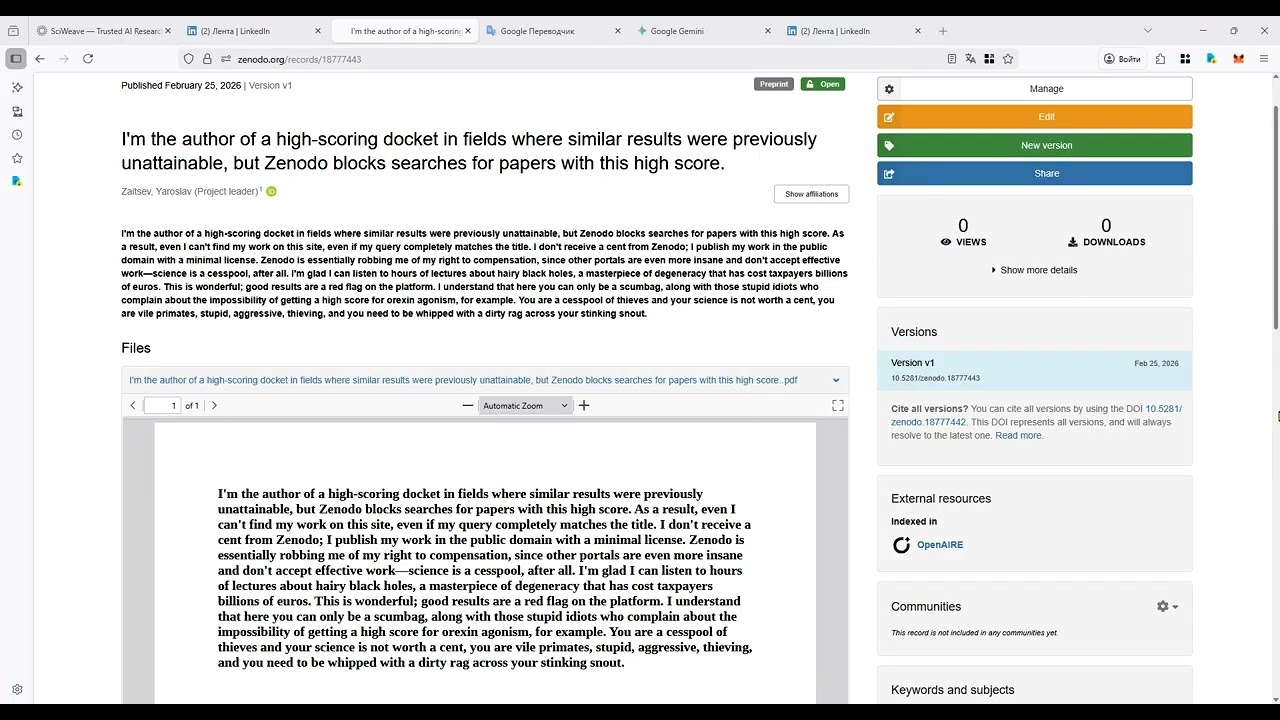
Task: Click the DOWNLOADS count statistic
Action: click(x=1106, y=232)
